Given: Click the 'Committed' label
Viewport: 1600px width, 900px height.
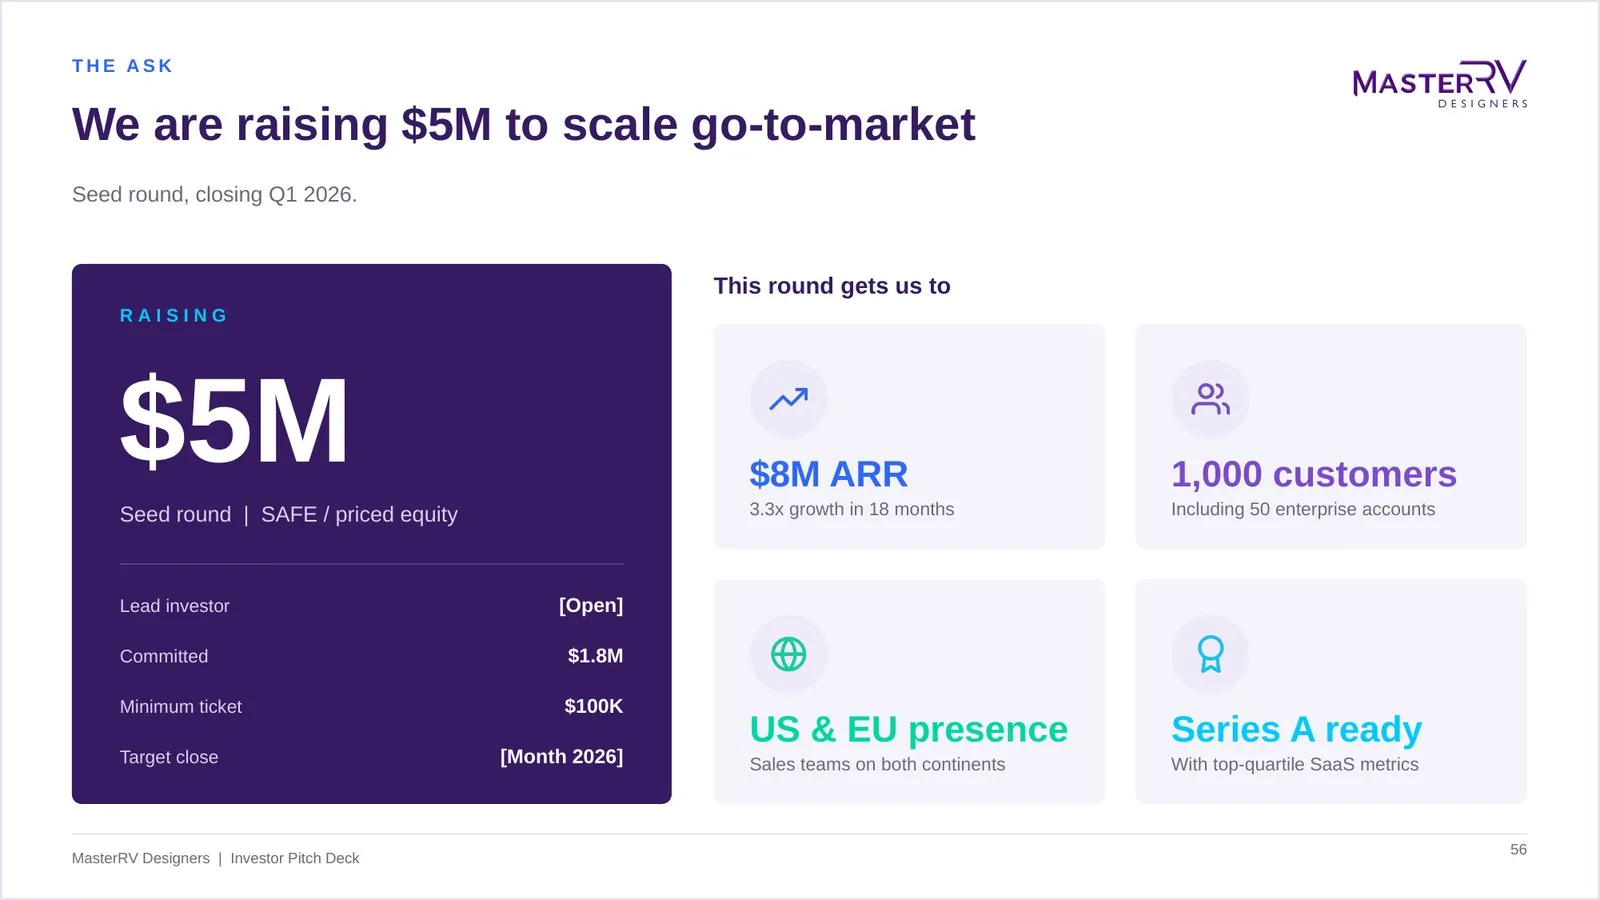Looking at the screenshot, I should [164, 656].
